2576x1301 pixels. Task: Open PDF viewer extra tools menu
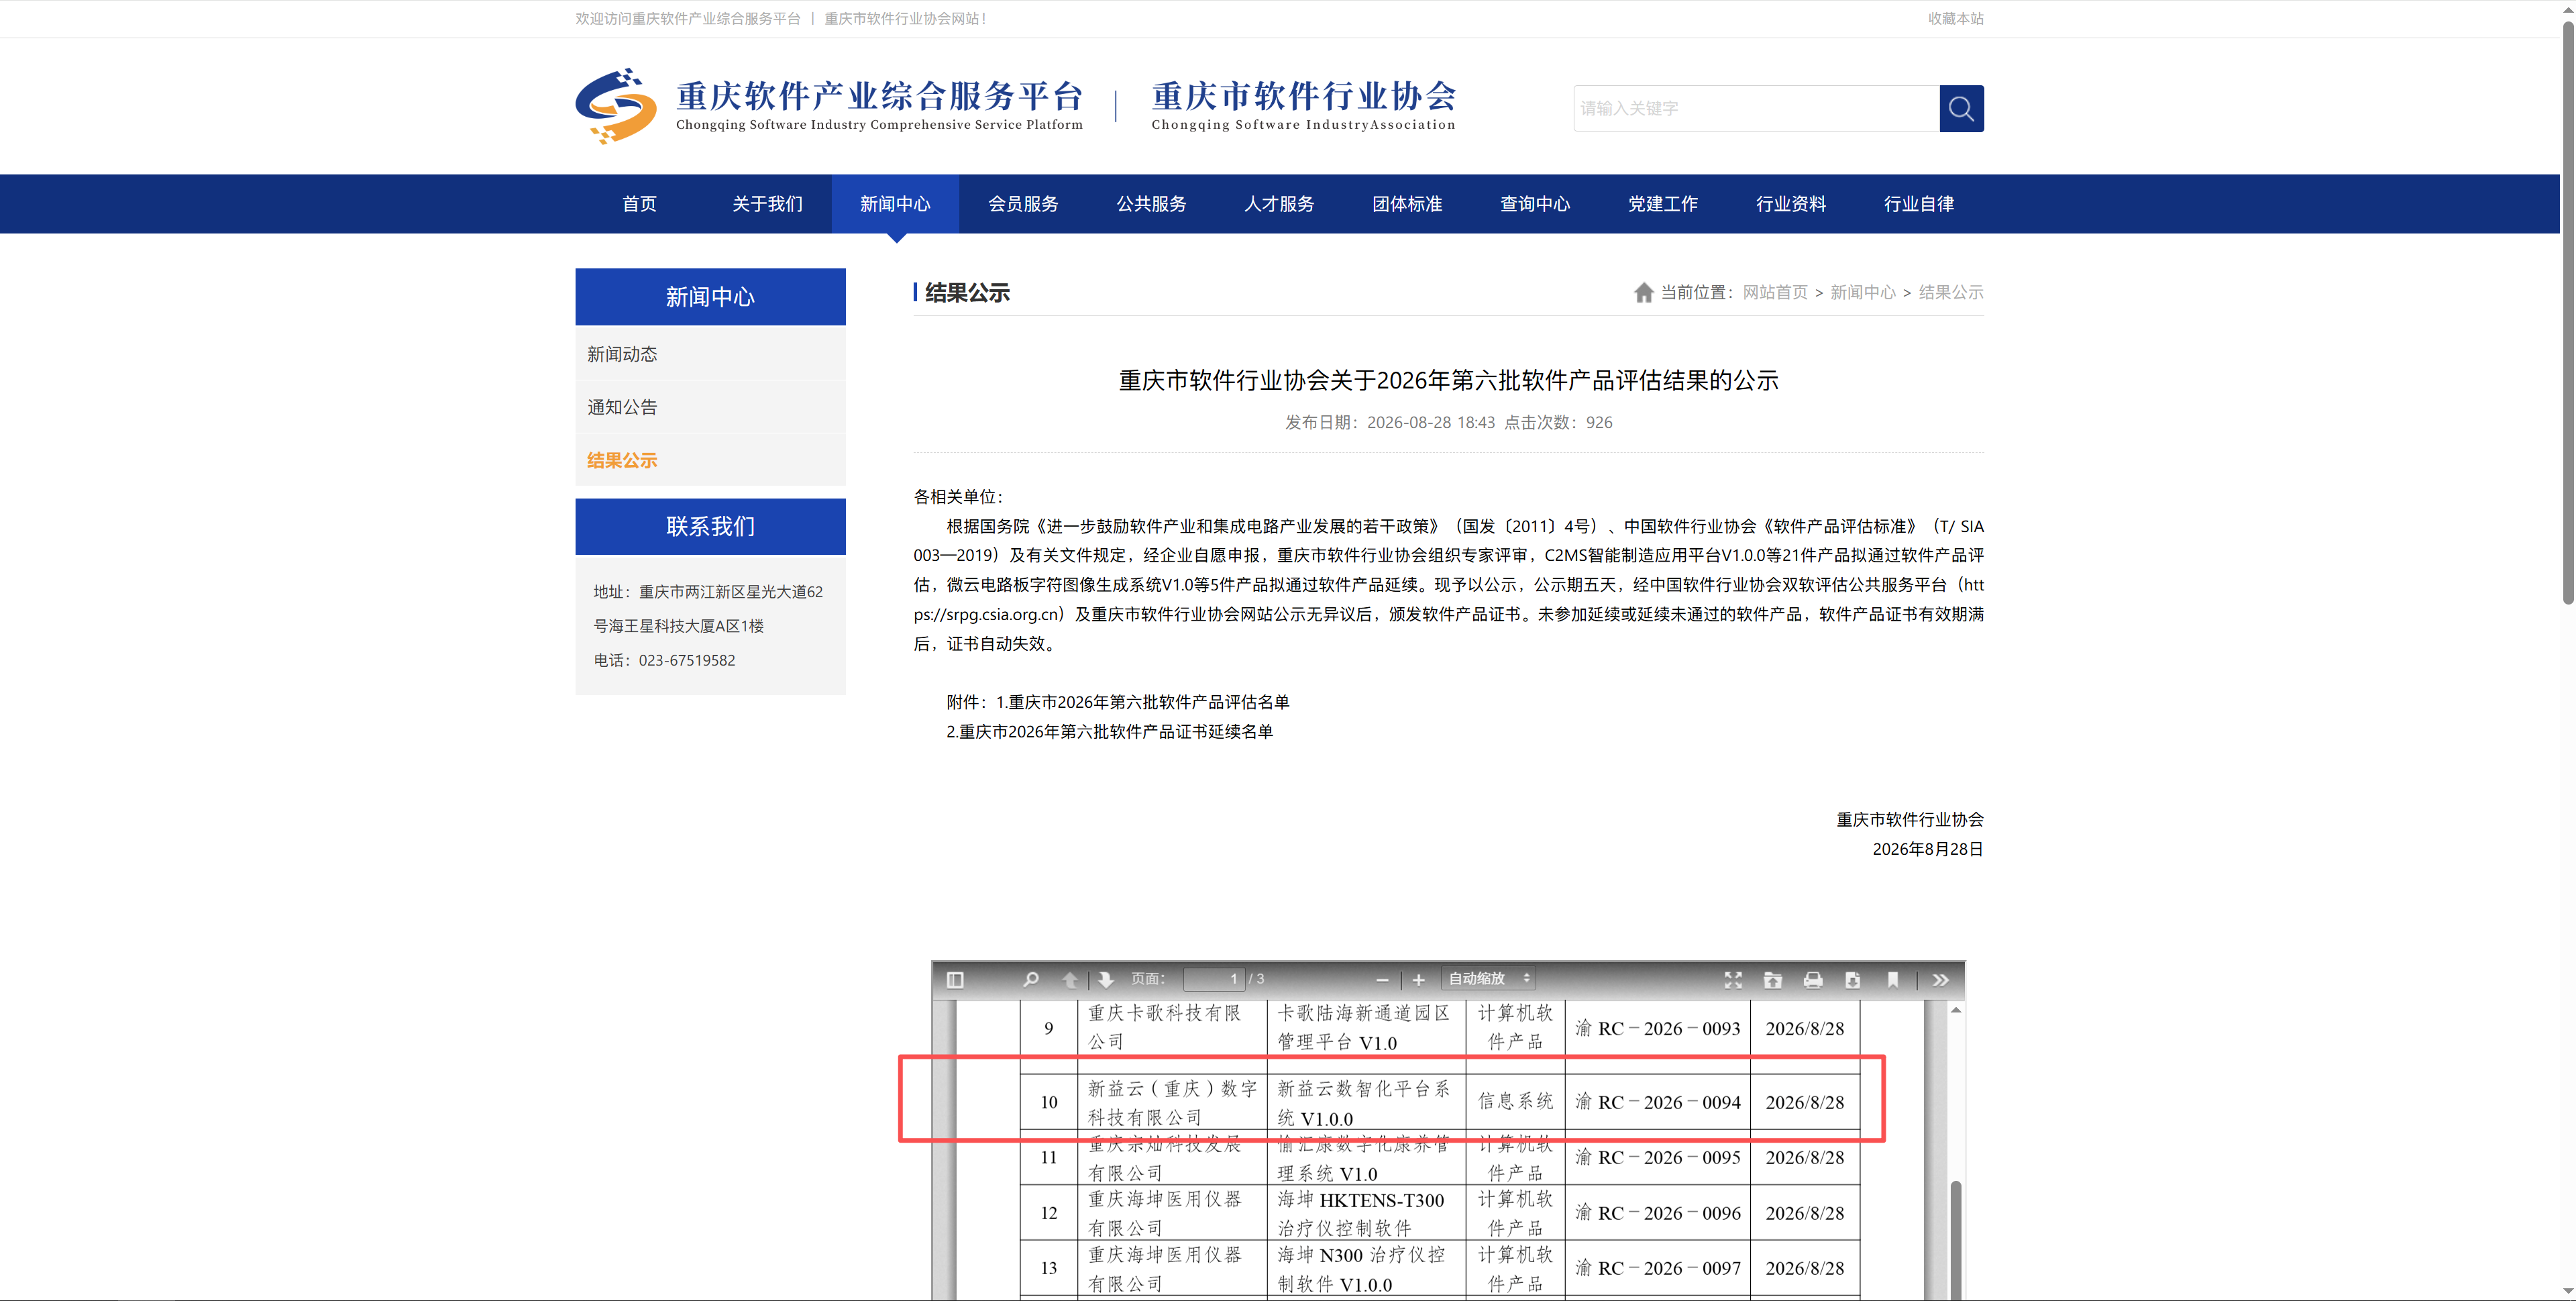pos(1941,980)
